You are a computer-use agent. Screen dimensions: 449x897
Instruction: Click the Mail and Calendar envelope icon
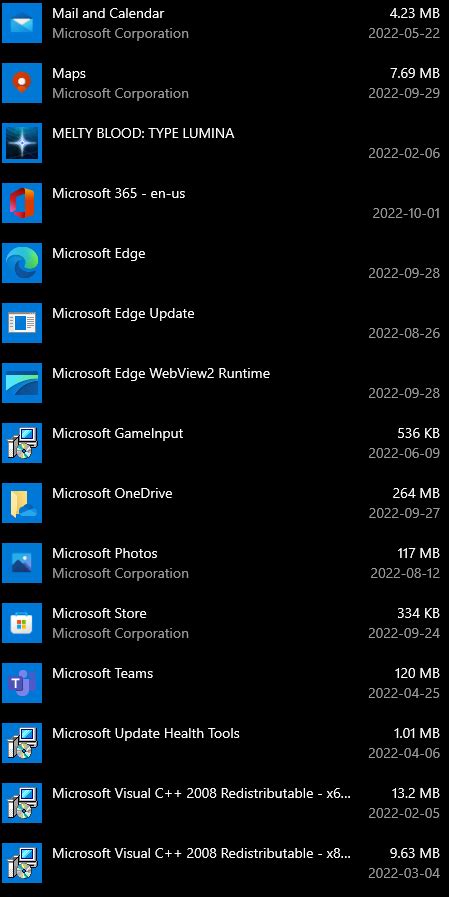click(x=22, y=23)
